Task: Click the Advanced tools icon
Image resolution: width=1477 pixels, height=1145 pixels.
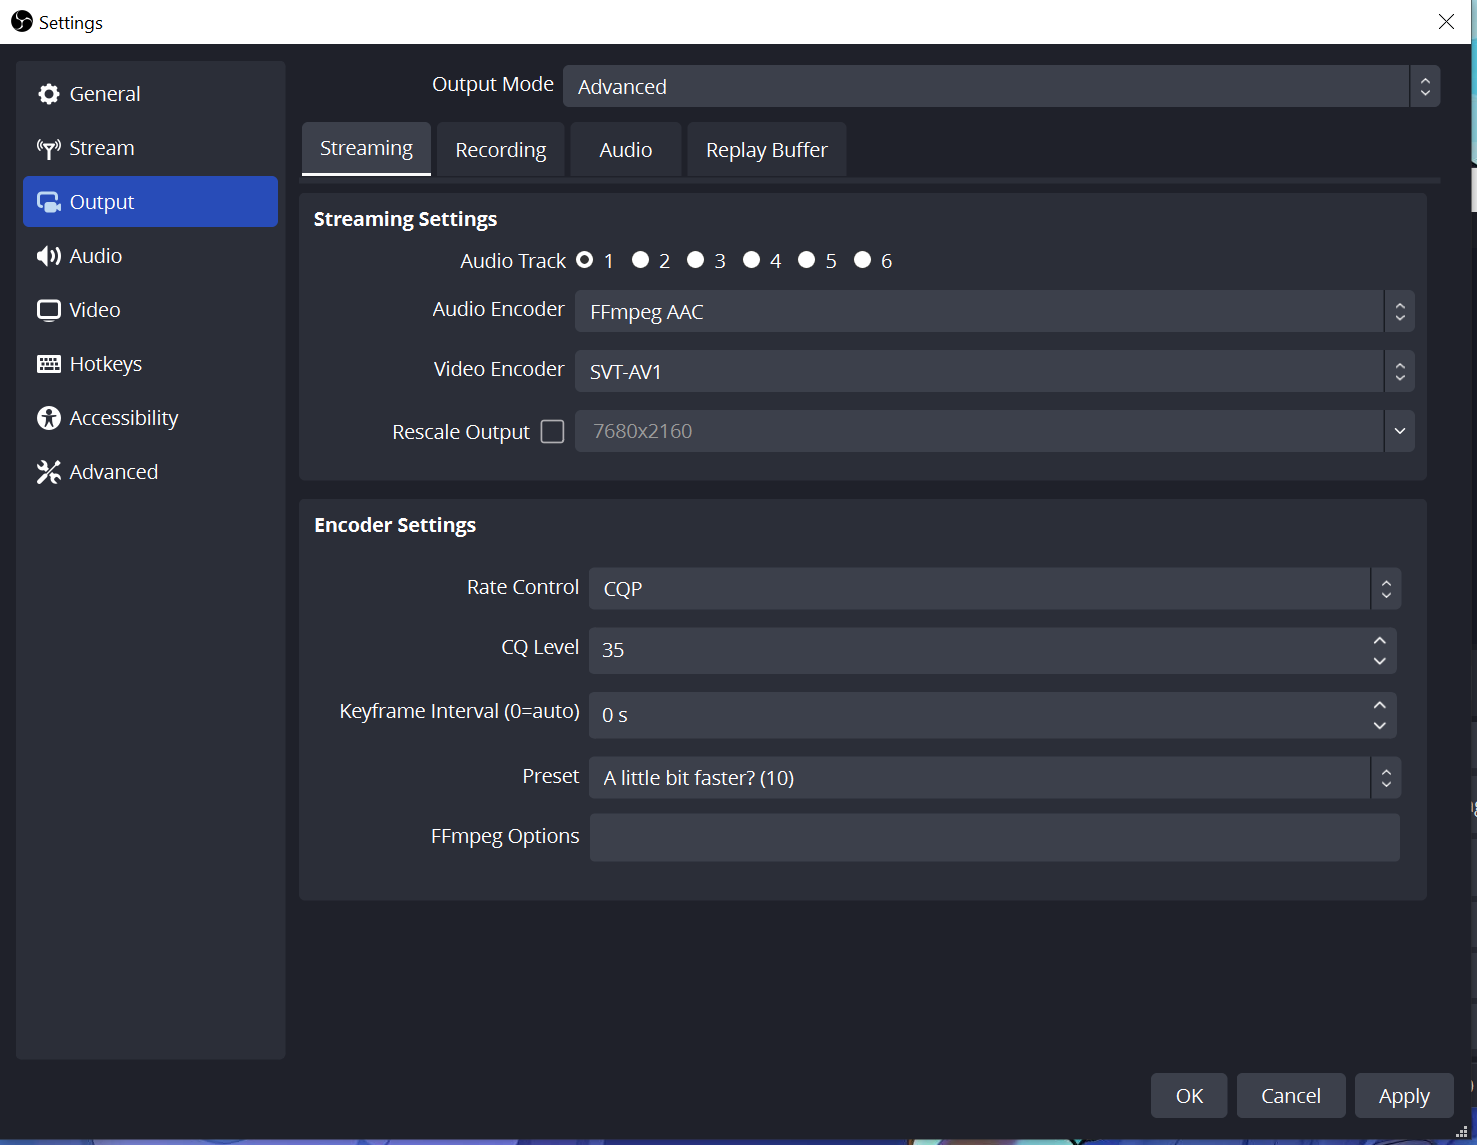Action: pyautogui.click(x=49, y=472)
